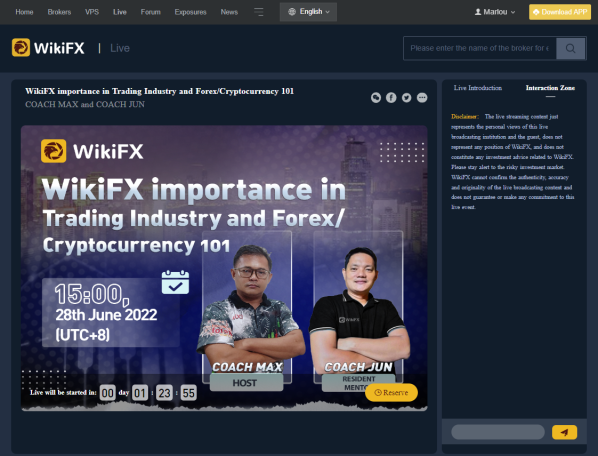598x456 pixels.
Task: Focus the broker name search field
Action: pyautogui.click(x=480, y=48)
